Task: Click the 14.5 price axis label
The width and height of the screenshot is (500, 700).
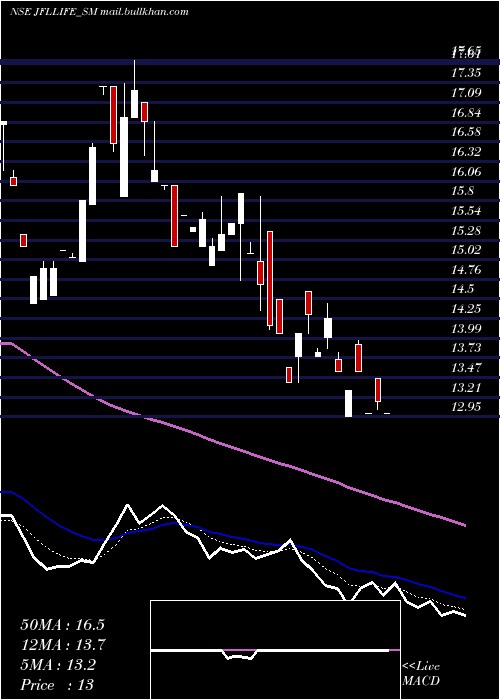Action: (462, 289)
